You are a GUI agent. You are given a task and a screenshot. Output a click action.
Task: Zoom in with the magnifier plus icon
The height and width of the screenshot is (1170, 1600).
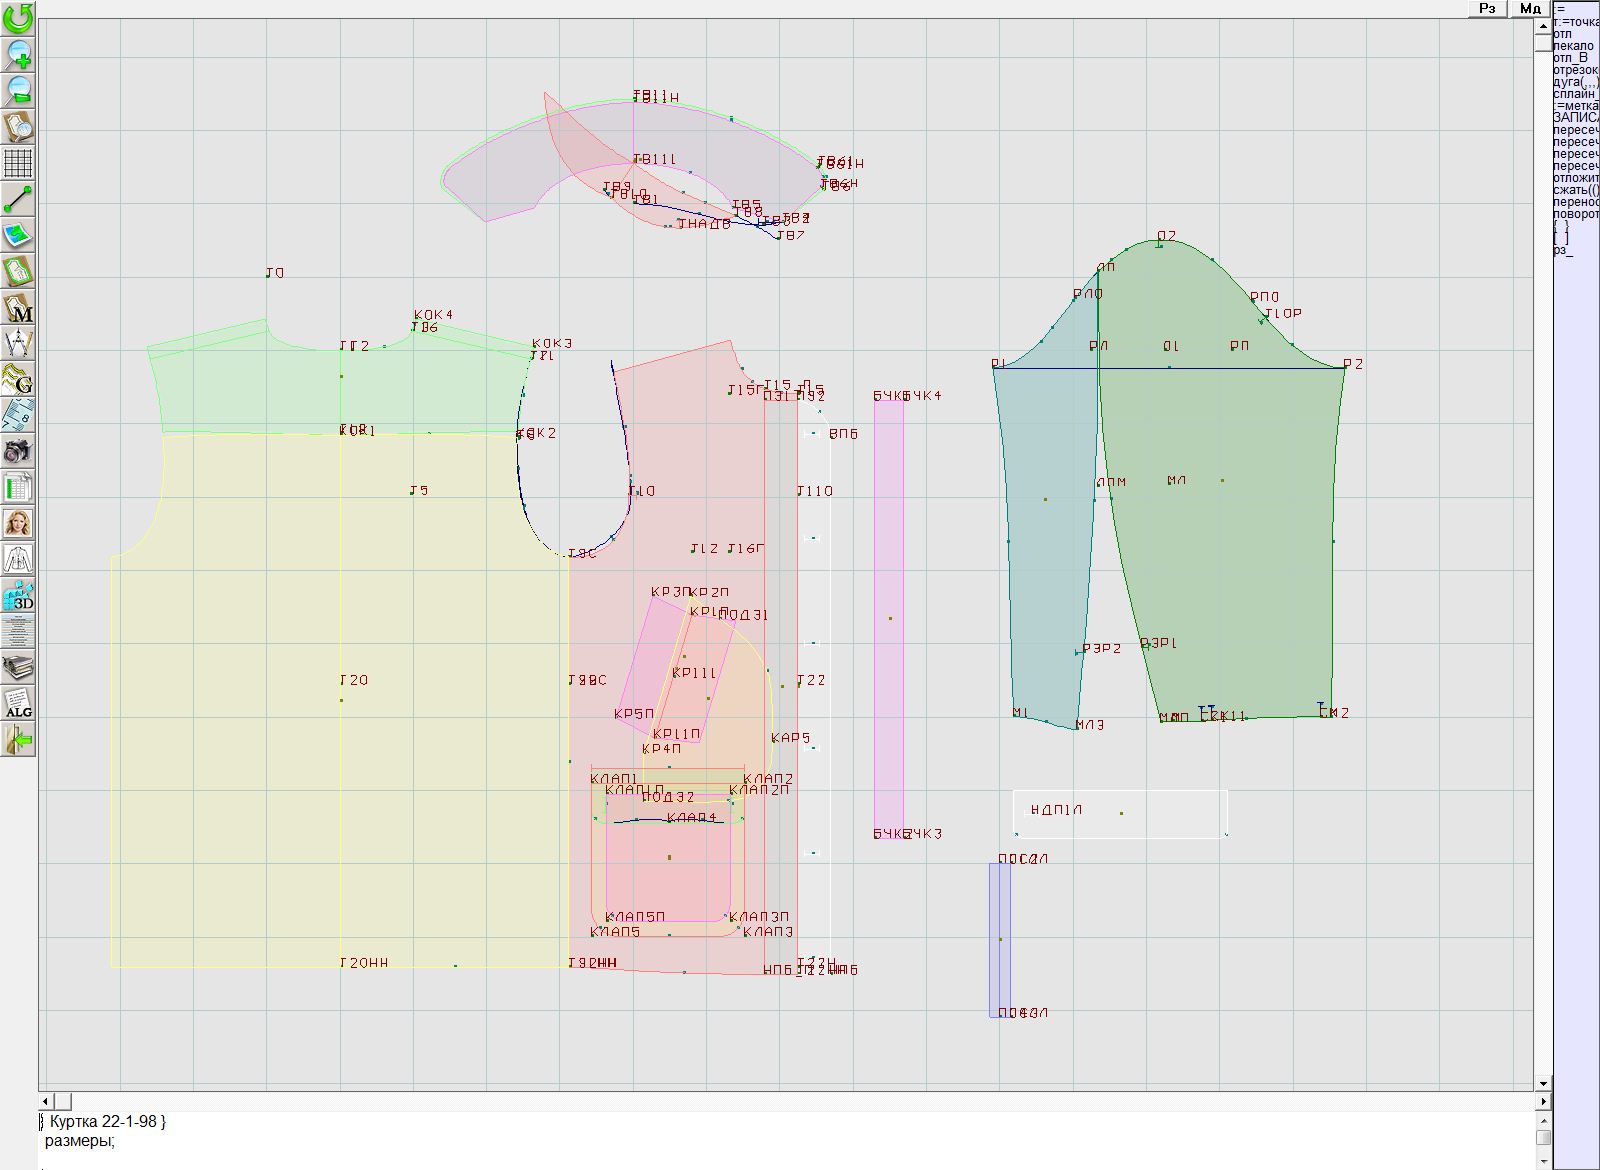(x=18, y=54)
